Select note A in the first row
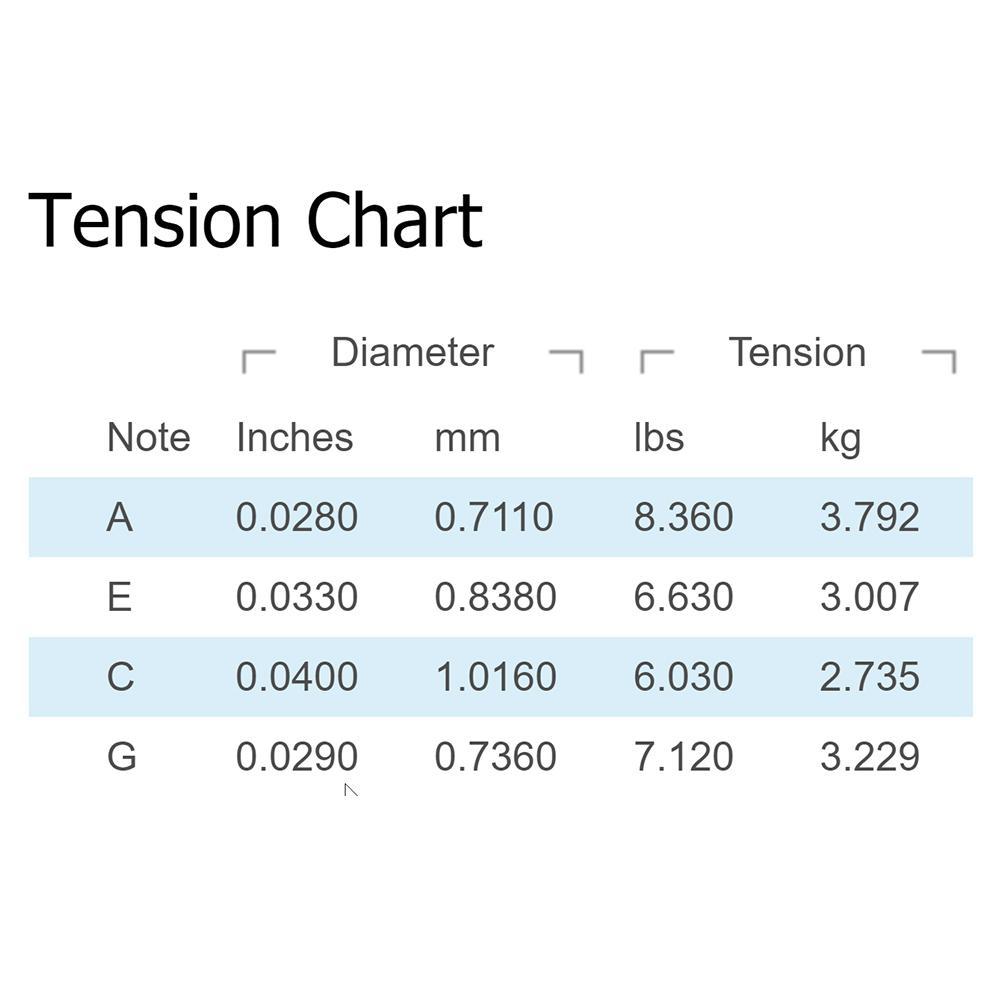Image resolution: width=1000 pixels, height=1000 pixels. (120, 517)
